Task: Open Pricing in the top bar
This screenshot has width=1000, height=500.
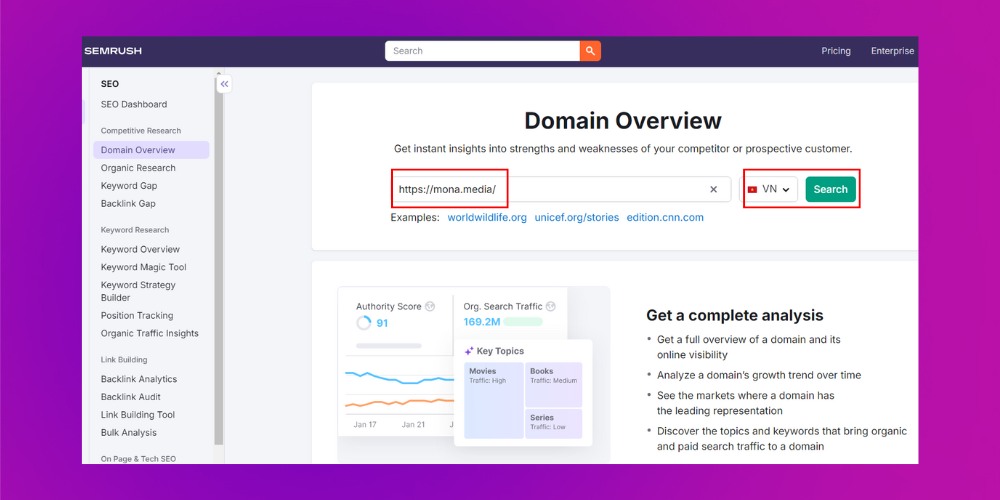Action: (835, 51)
